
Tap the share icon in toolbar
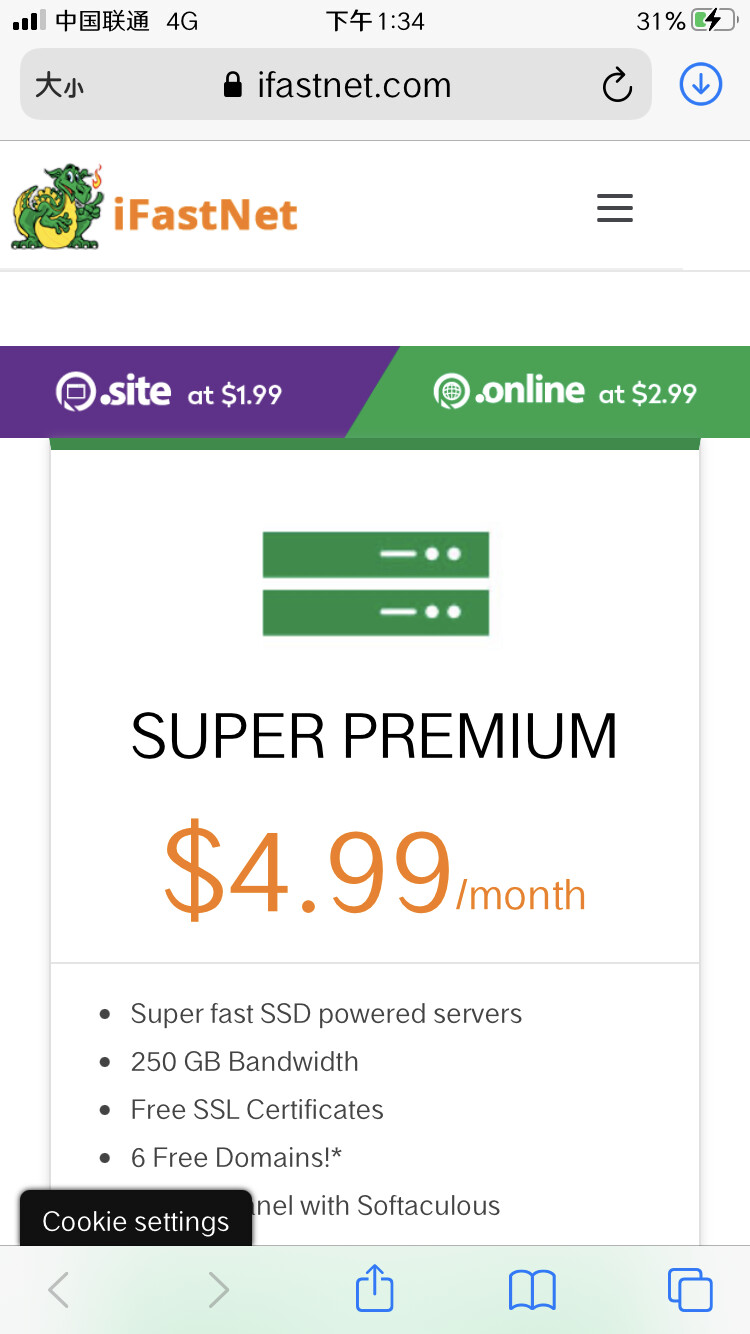point(375,1288)
